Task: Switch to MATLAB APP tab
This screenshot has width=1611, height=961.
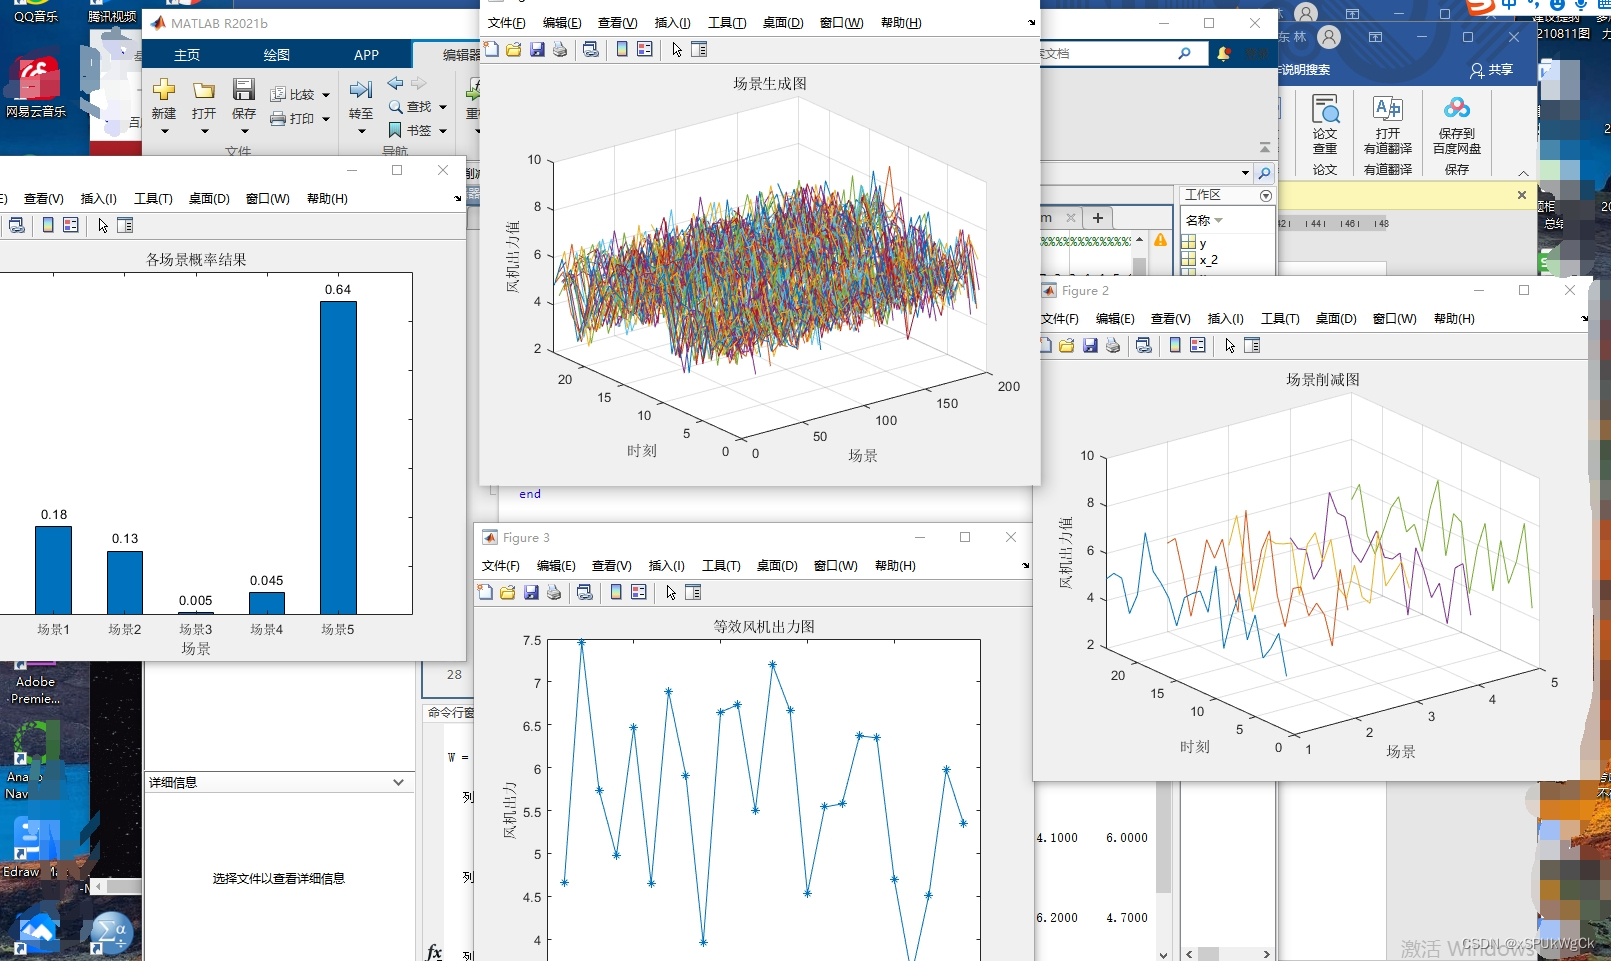Action: [366, 55]
